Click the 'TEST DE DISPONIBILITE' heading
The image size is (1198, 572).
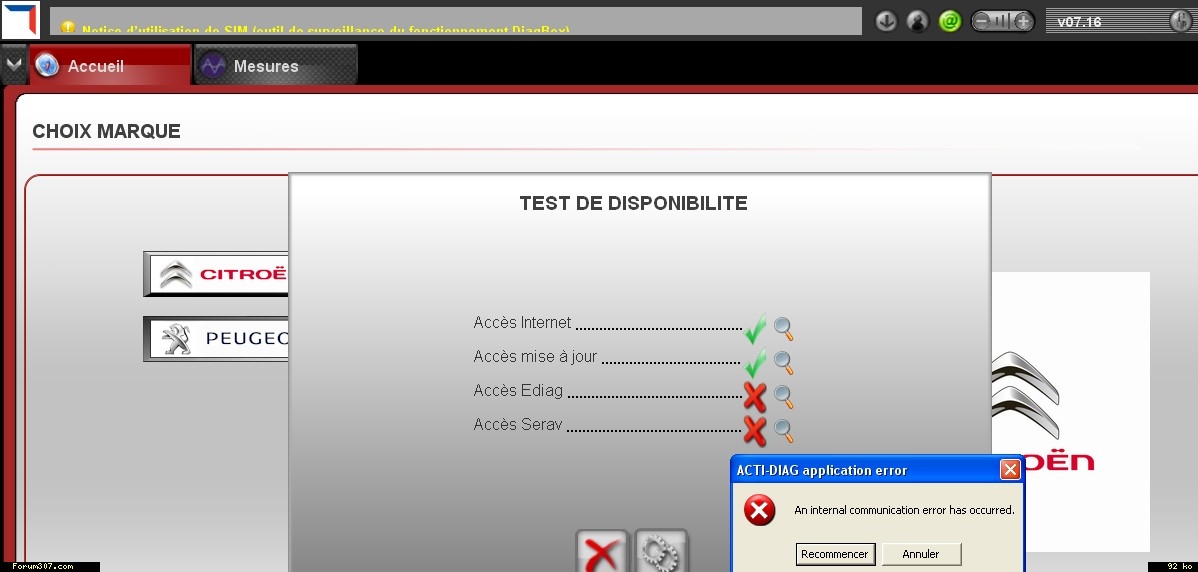633,203
